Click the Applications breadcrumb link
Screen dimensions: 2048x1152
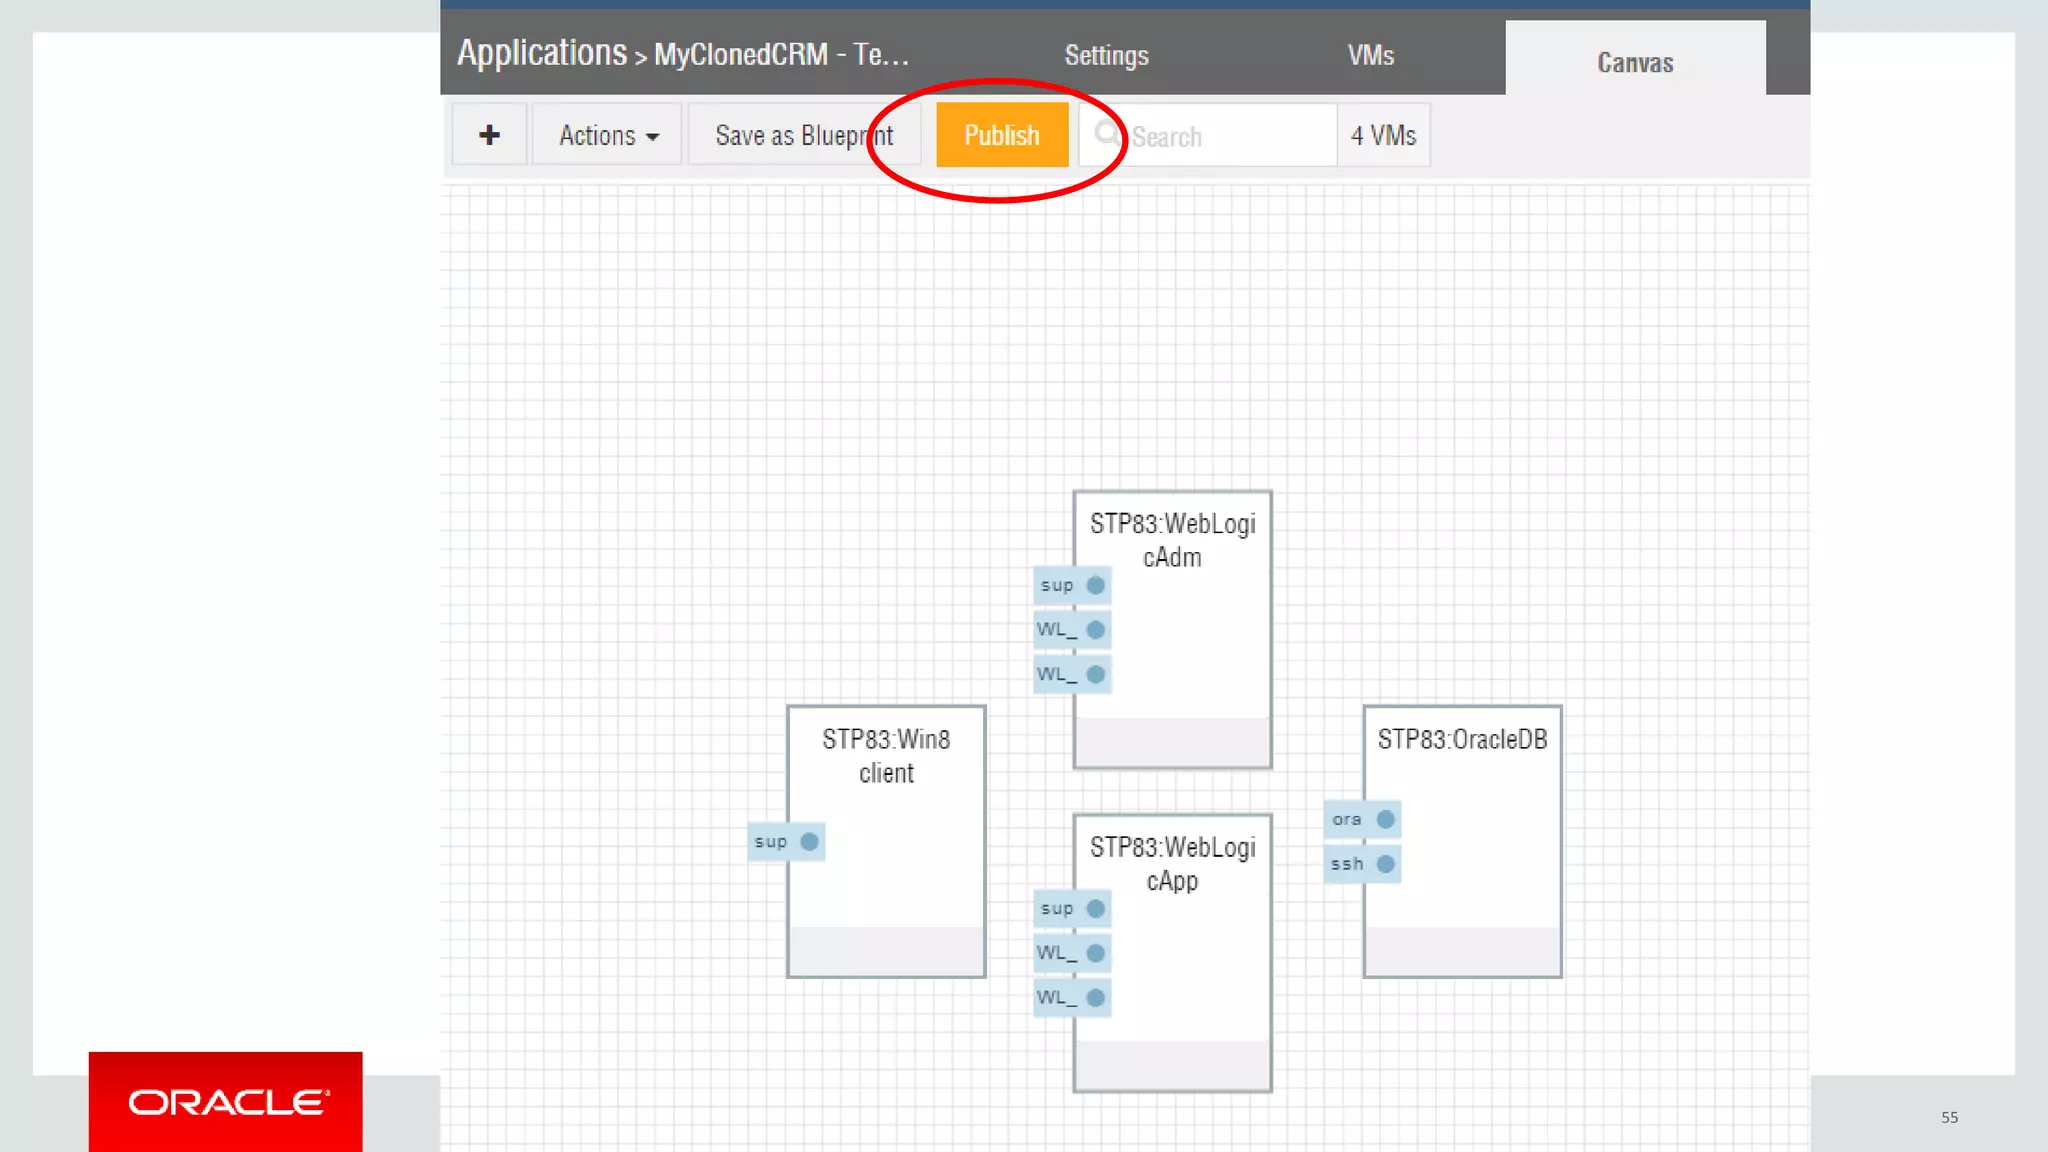(x=542, y=53)
